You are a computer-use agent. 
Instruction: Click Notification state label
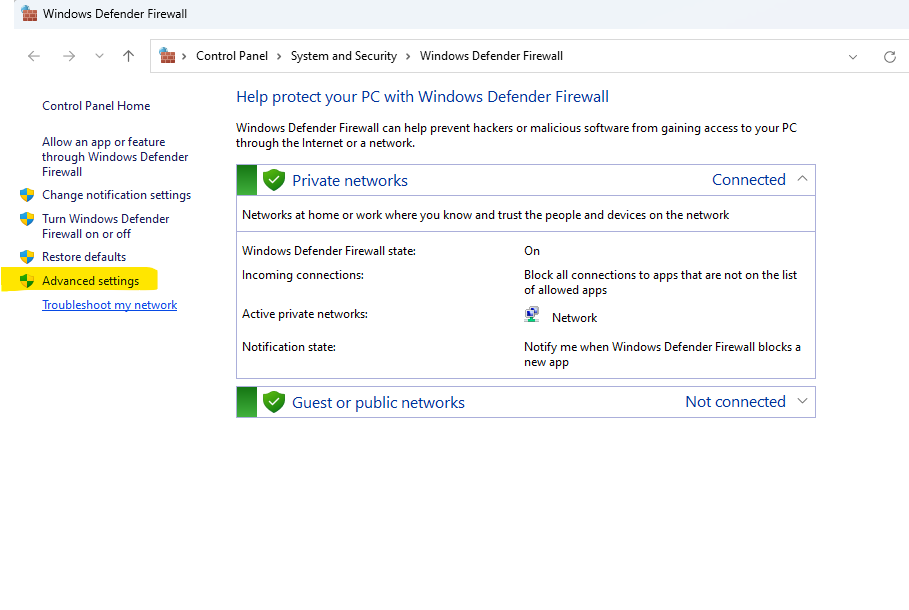(289, 347)
